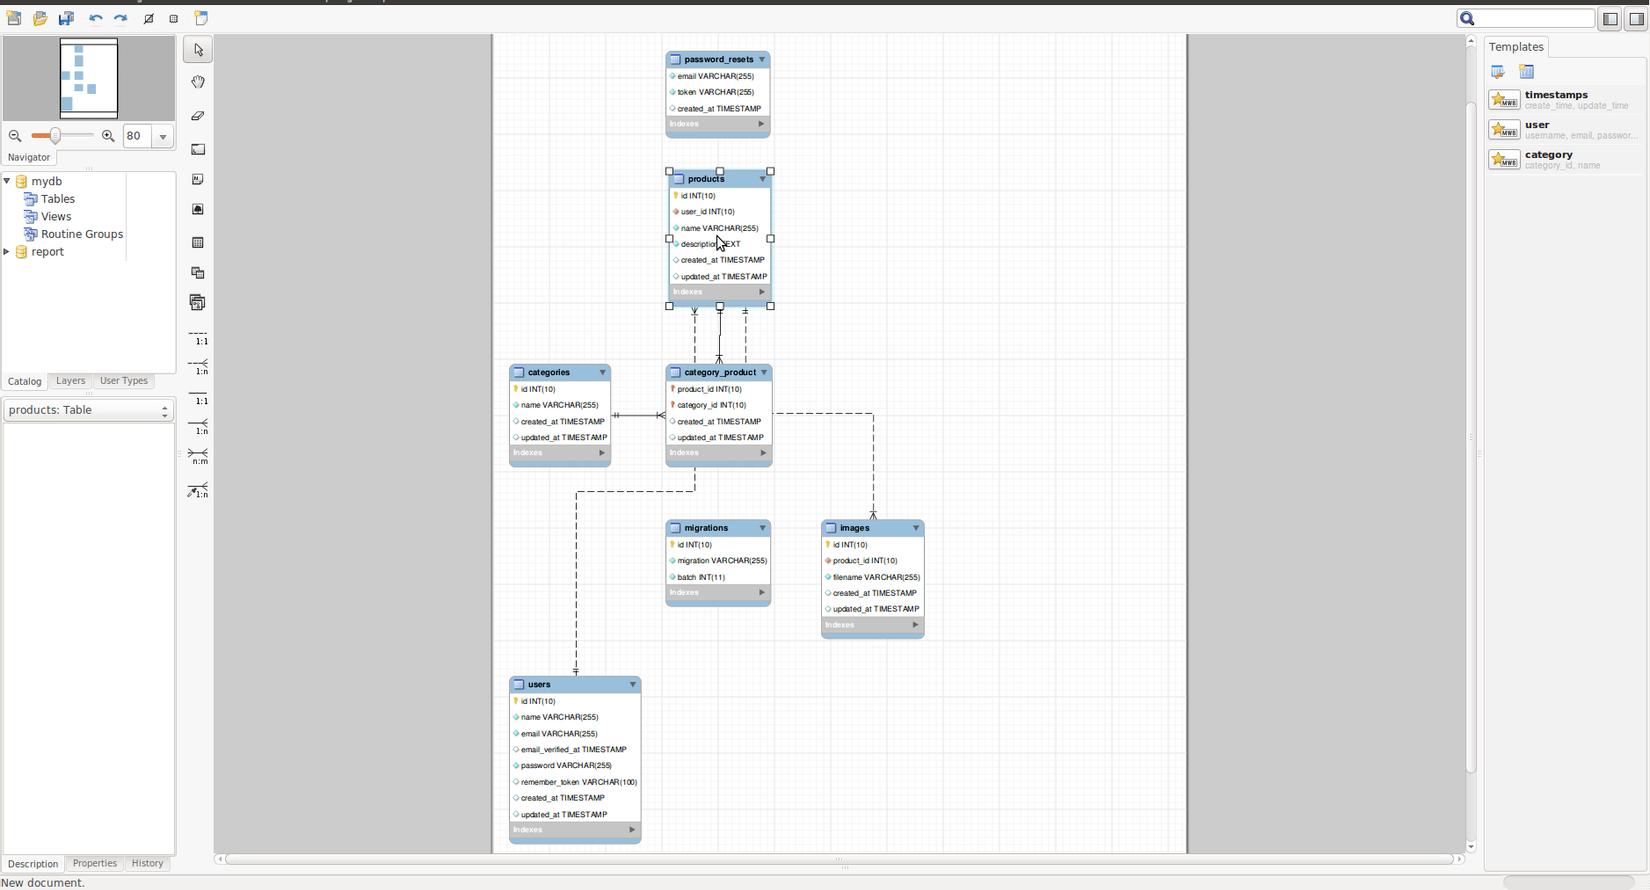
Task: Save the current model
Action: point(66,18)
